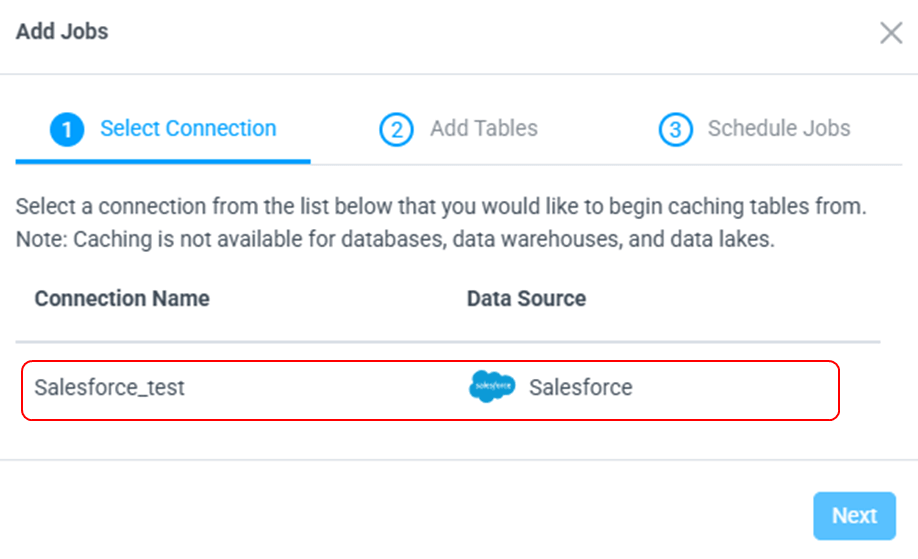
Task: Click the step 3 circle icon
Action: tap(675, 129)
